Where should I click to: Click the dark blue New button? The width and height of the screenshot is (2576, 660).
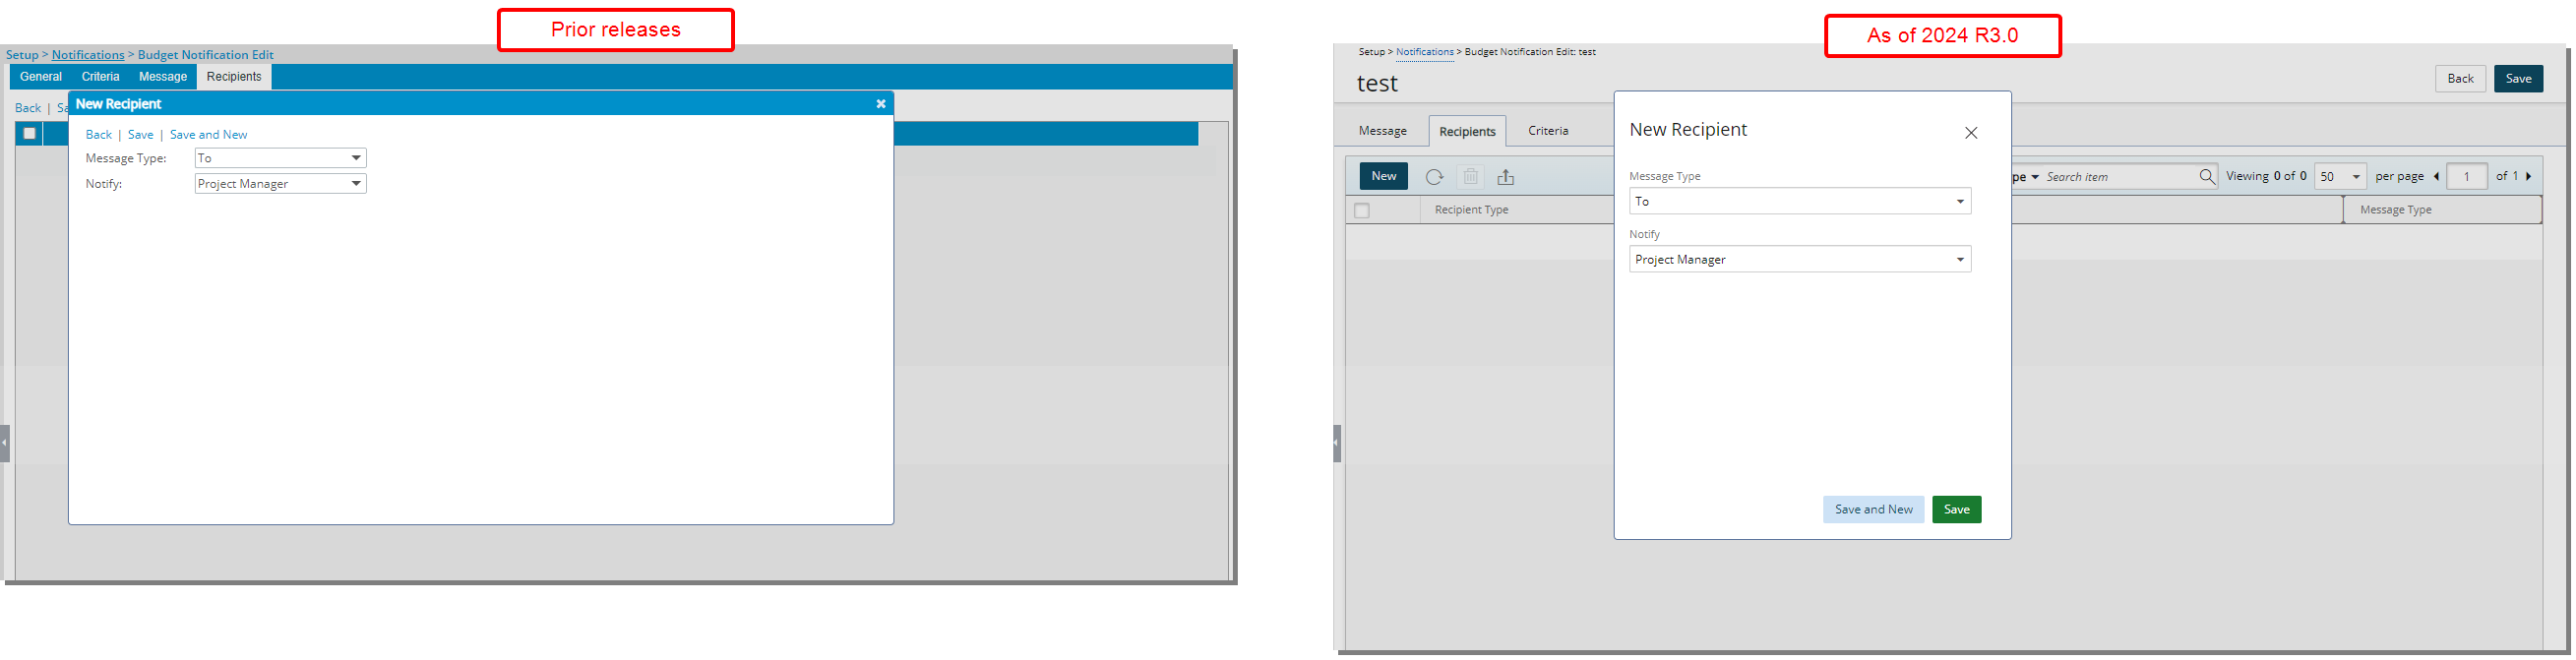pos(1383,176)
